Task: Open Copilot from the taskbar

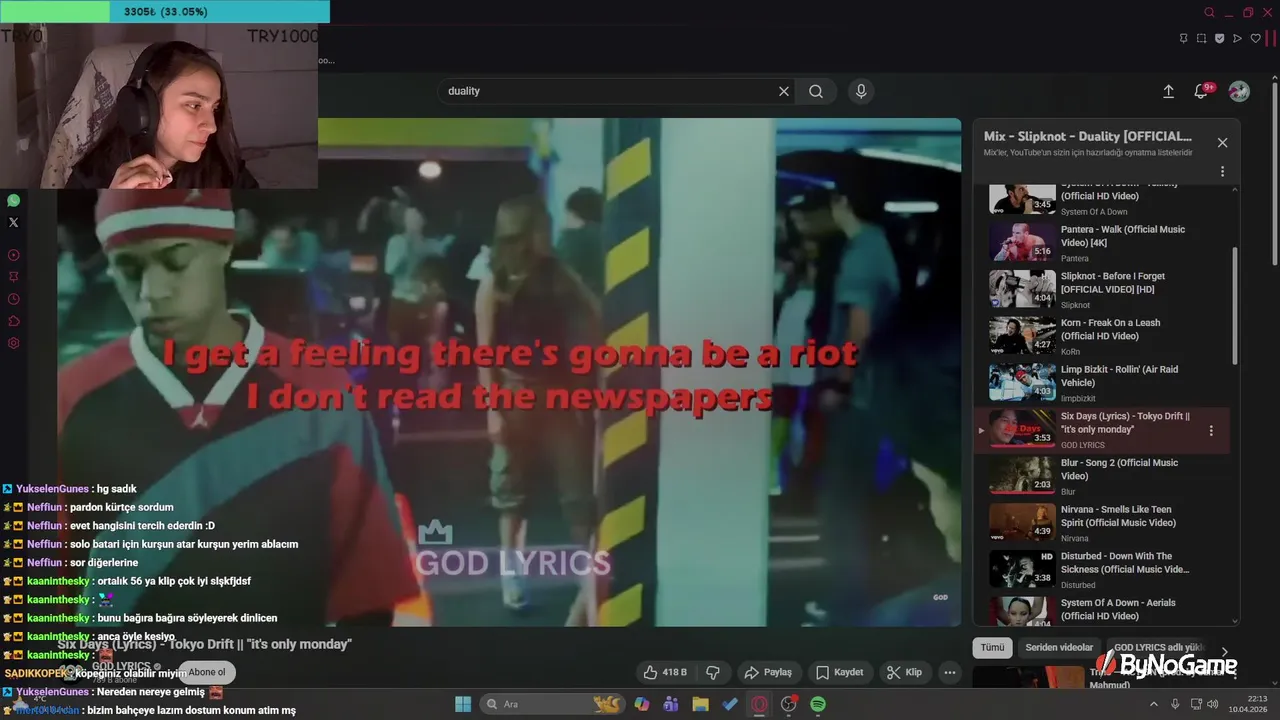Action: coord(642,704)
